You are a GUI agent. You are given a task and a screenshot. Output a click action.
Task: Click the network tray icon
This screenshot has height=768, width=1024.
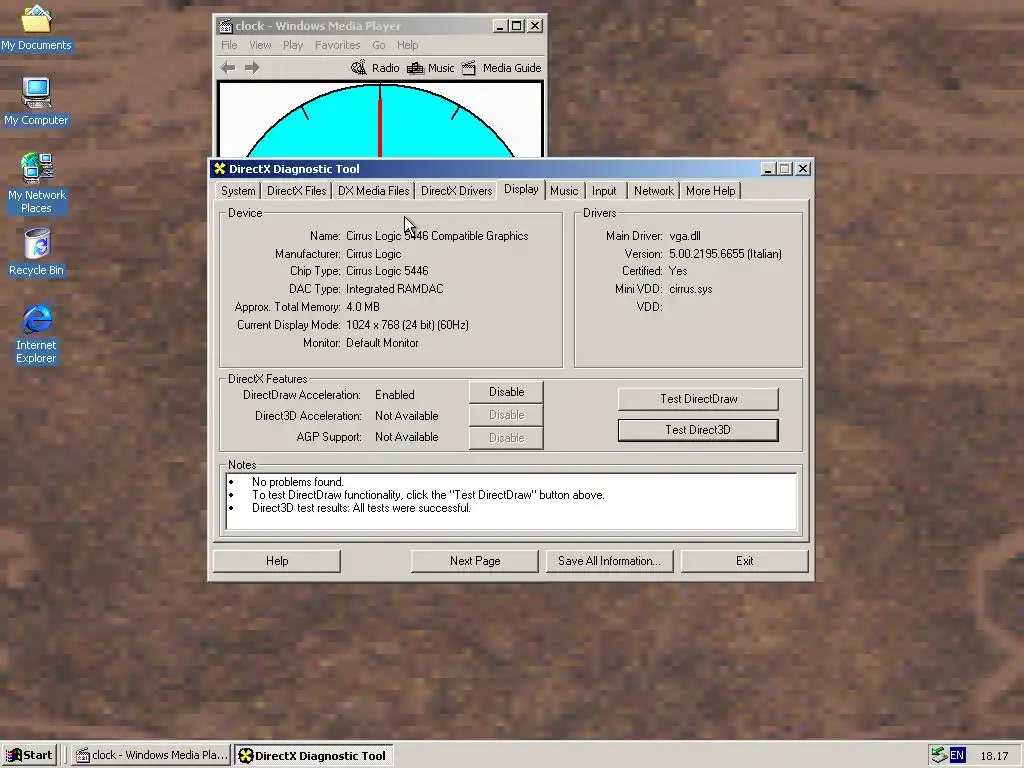point(939,755)
